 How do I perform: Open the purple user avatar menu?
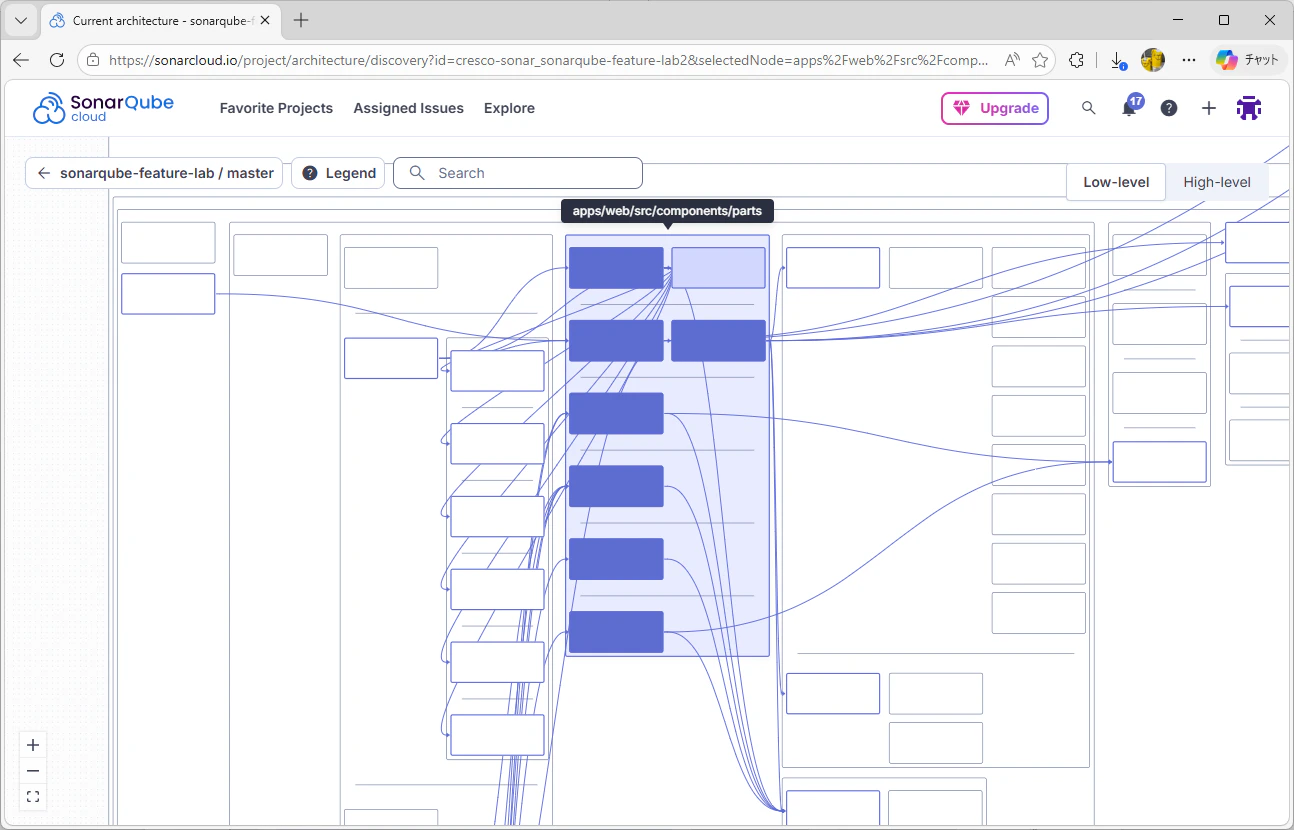[x=1249, y=108]
